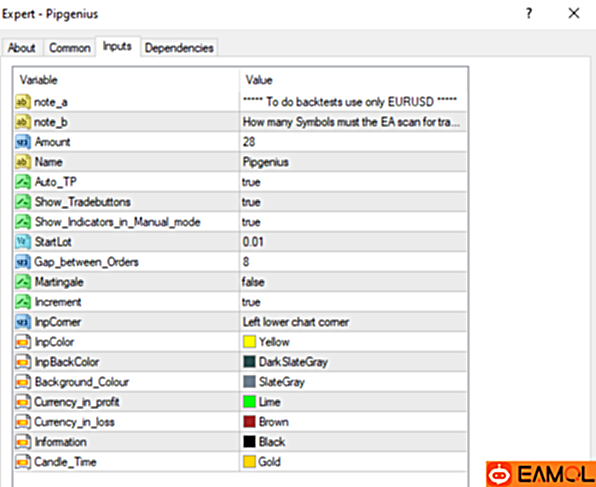The width and height of the screenshot is (596, 487).
Task: Switch to the About tab
Action: point(22,48)
